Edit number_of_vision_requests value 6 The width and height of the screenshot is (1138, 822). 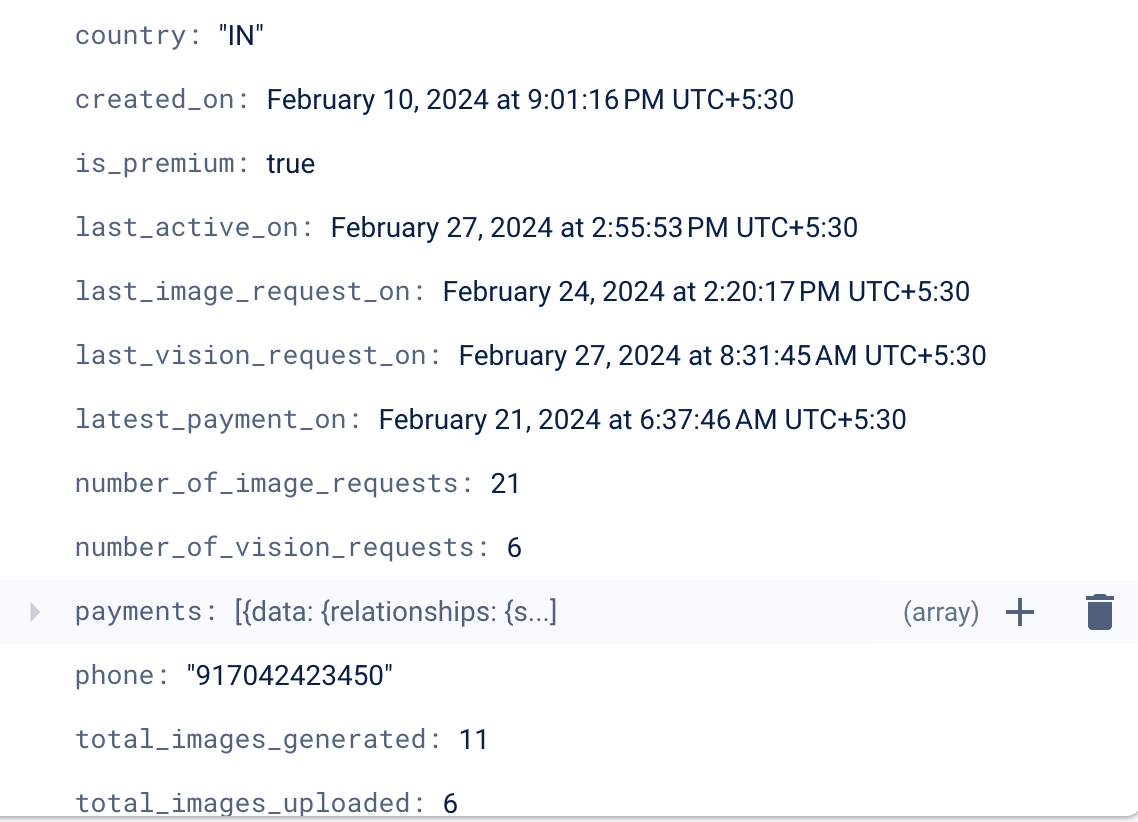tap(514, 548)
